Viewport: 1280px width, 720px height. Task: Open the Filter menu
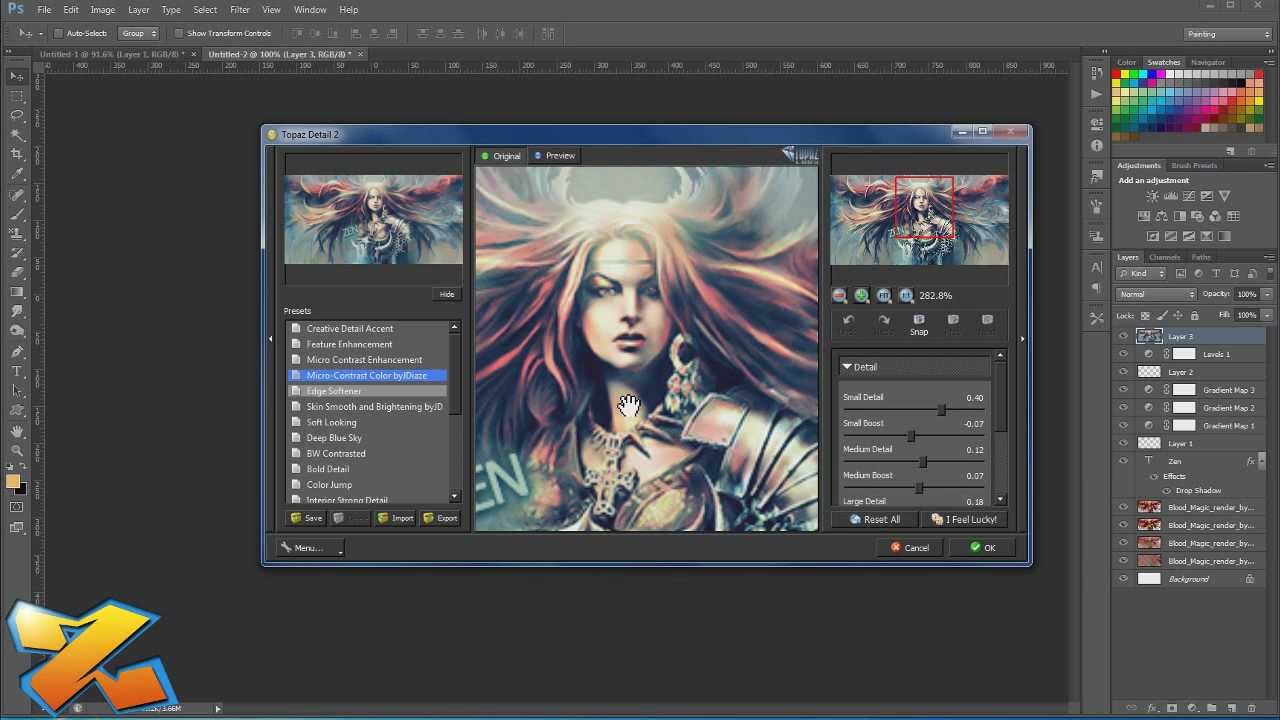pyautogui.click(x=240, y=10)
